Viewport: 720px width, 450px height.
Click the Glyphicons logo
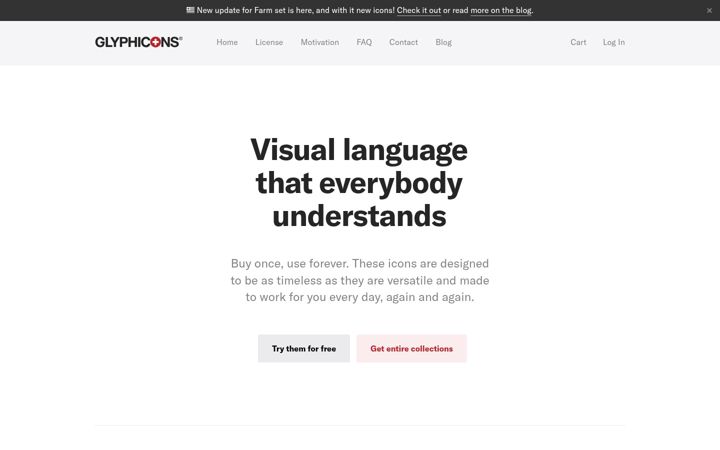click(x=139, y=42)
